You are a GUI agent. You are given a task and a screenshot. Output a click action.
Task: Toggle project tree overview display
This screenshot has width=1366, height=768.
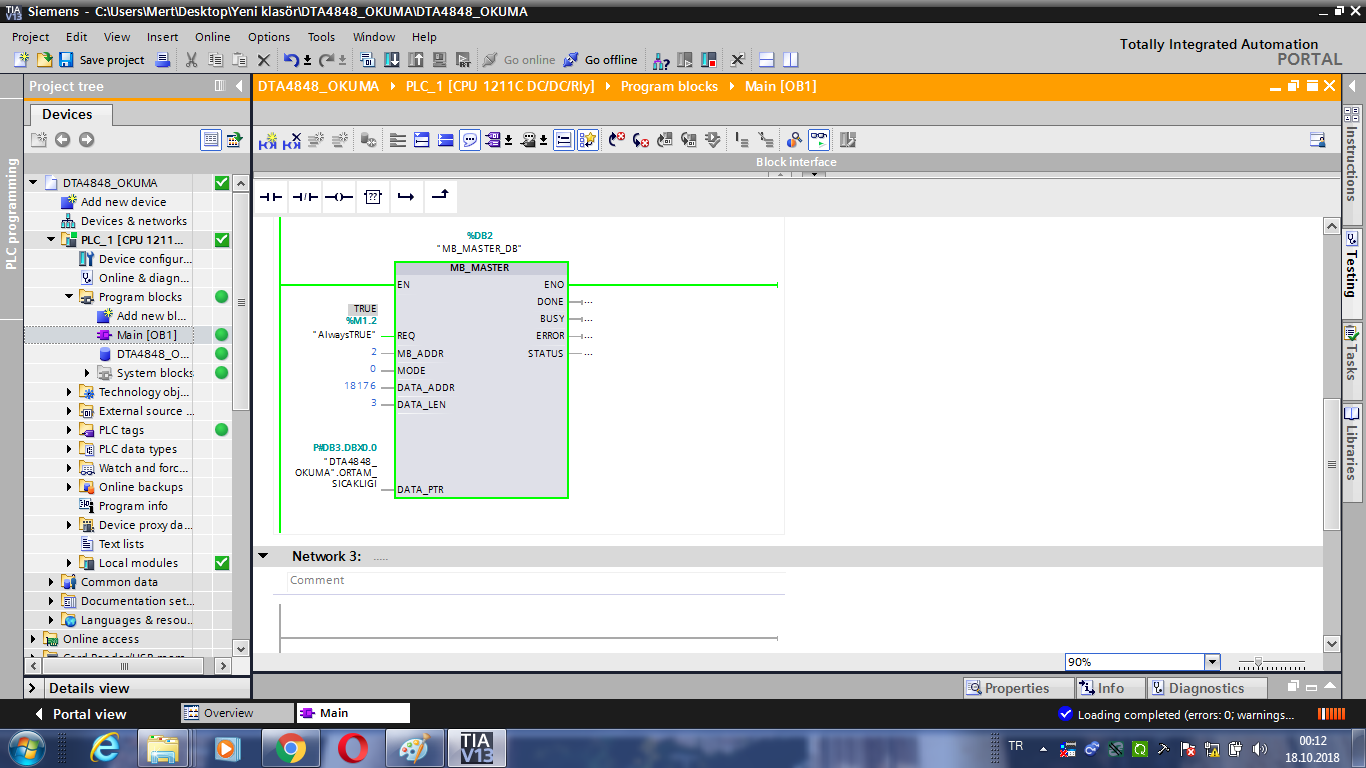point(210,140)
